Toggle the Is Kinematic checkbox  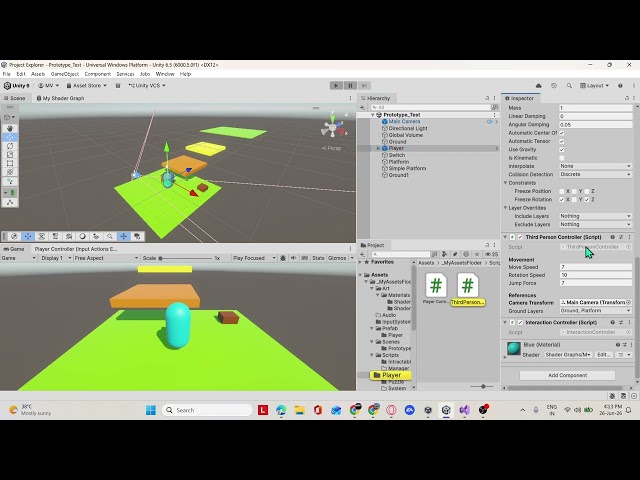point(562,158)
